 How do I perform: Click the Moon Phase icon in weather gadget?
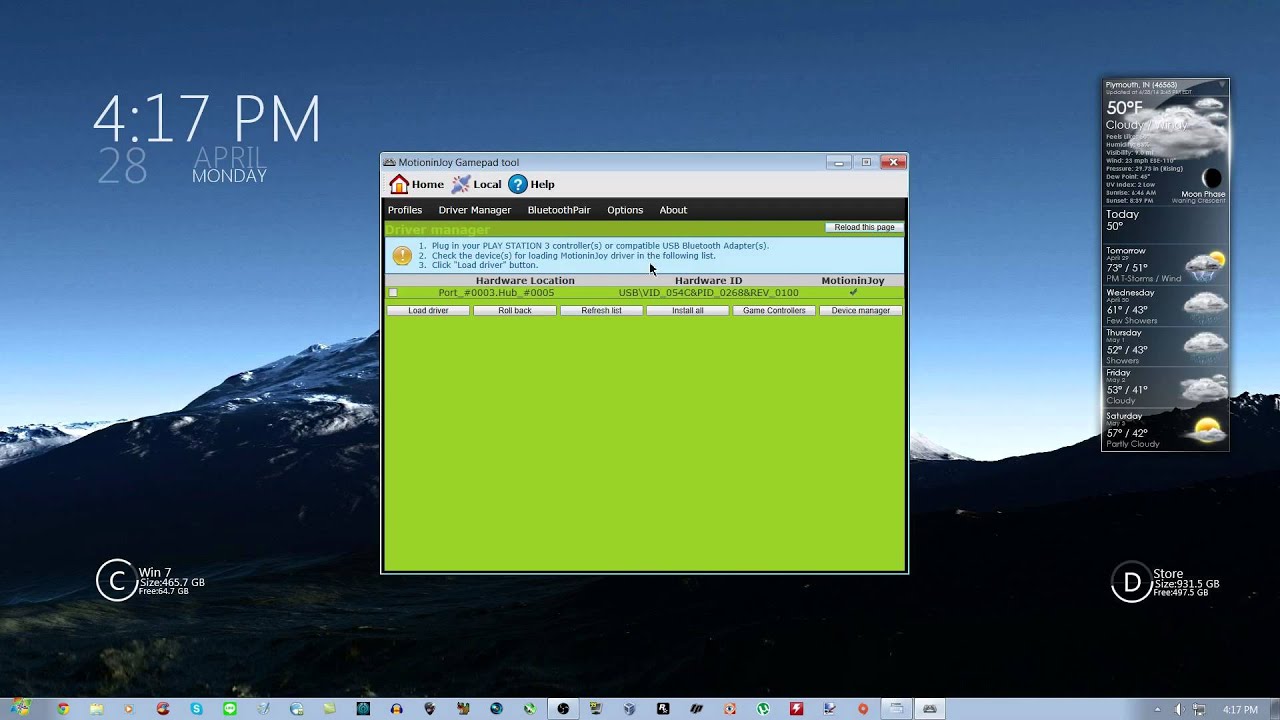[x=1211, y=178]
